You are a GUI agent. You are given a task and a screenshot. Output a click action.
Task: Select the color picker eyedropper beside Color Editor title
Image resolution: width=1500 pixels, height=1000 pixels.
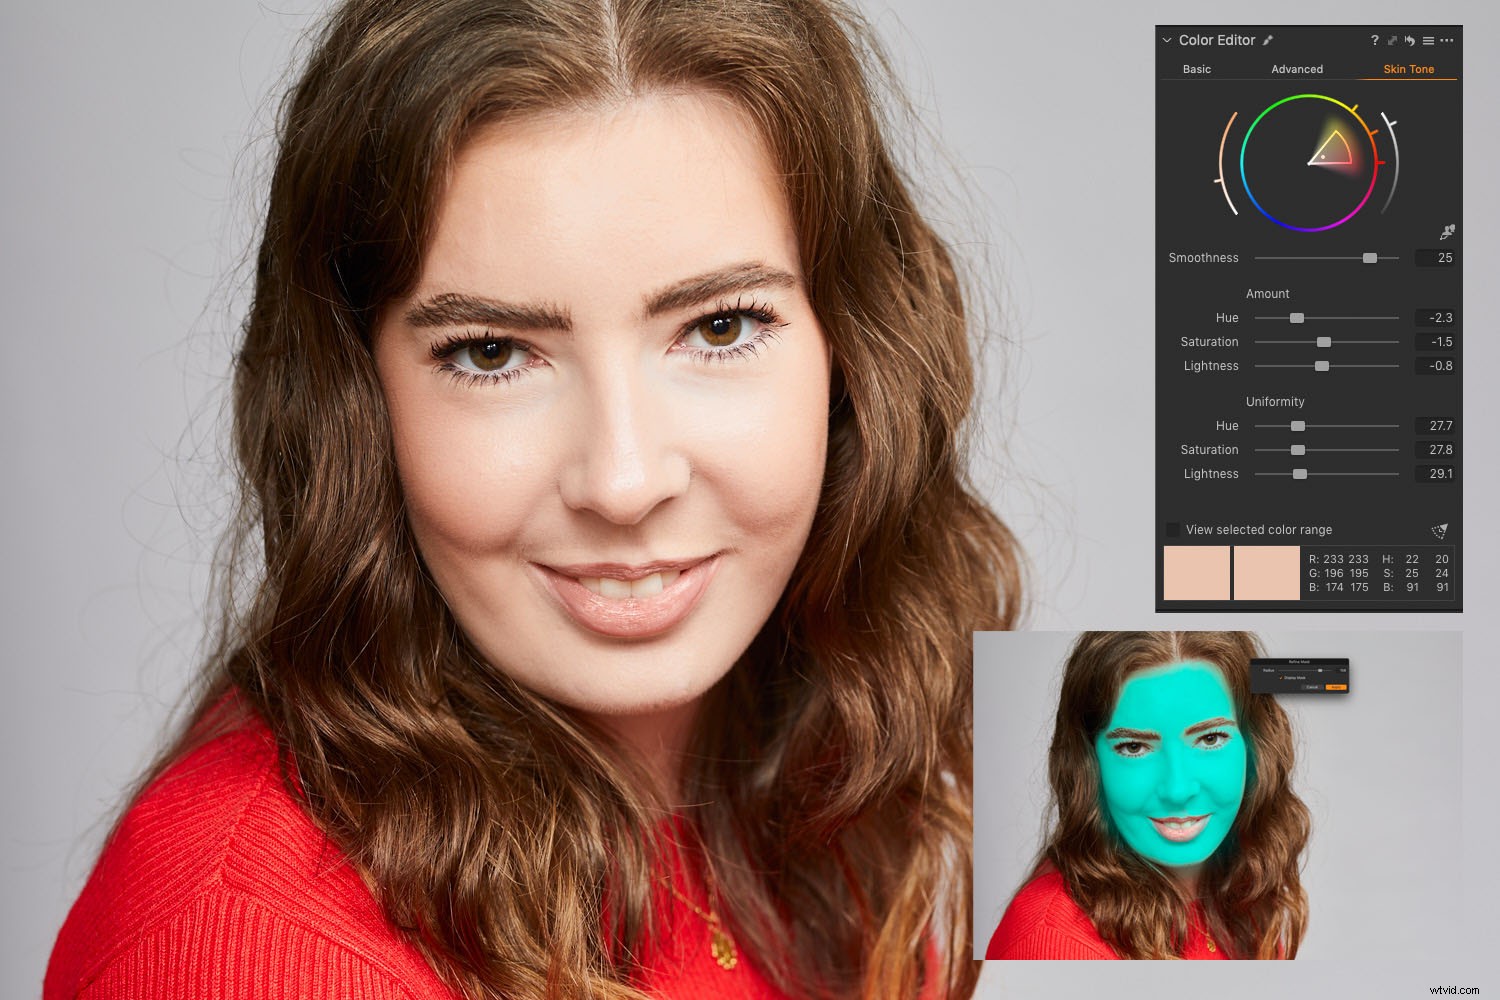click(x=1268, y=40)
